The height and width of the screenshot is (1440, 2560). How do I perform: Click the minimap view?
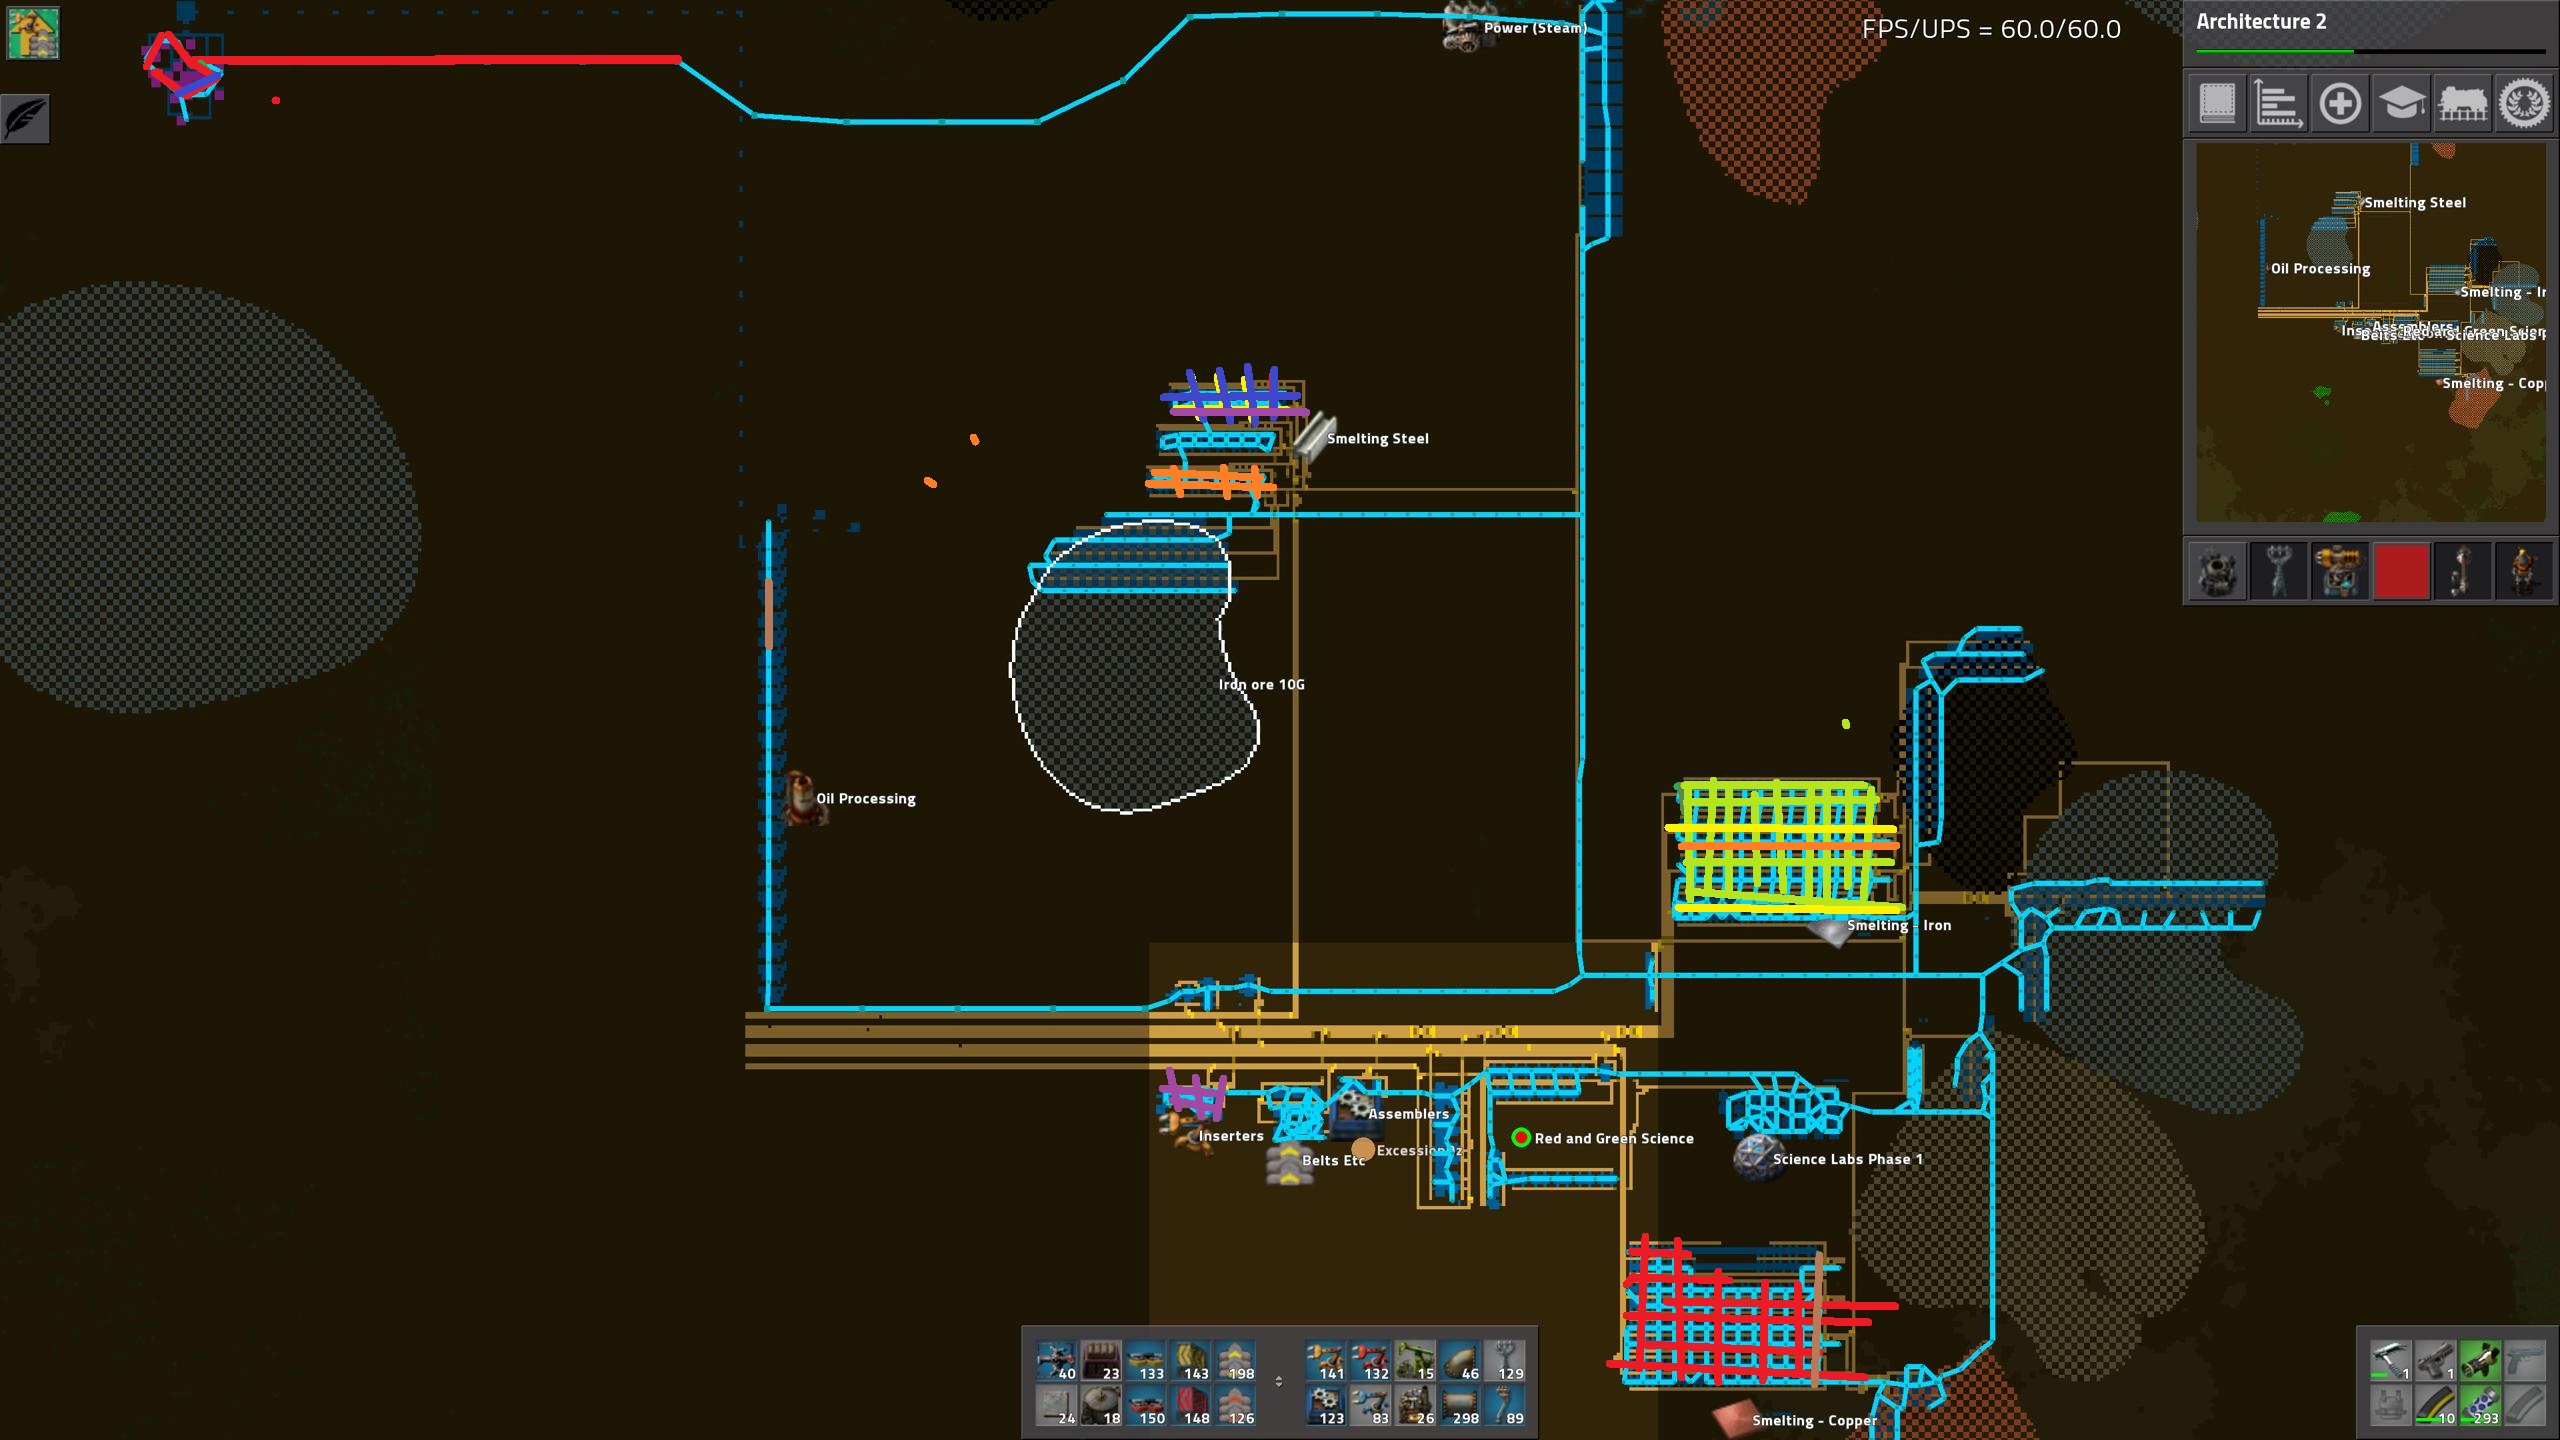(2370, 332)
